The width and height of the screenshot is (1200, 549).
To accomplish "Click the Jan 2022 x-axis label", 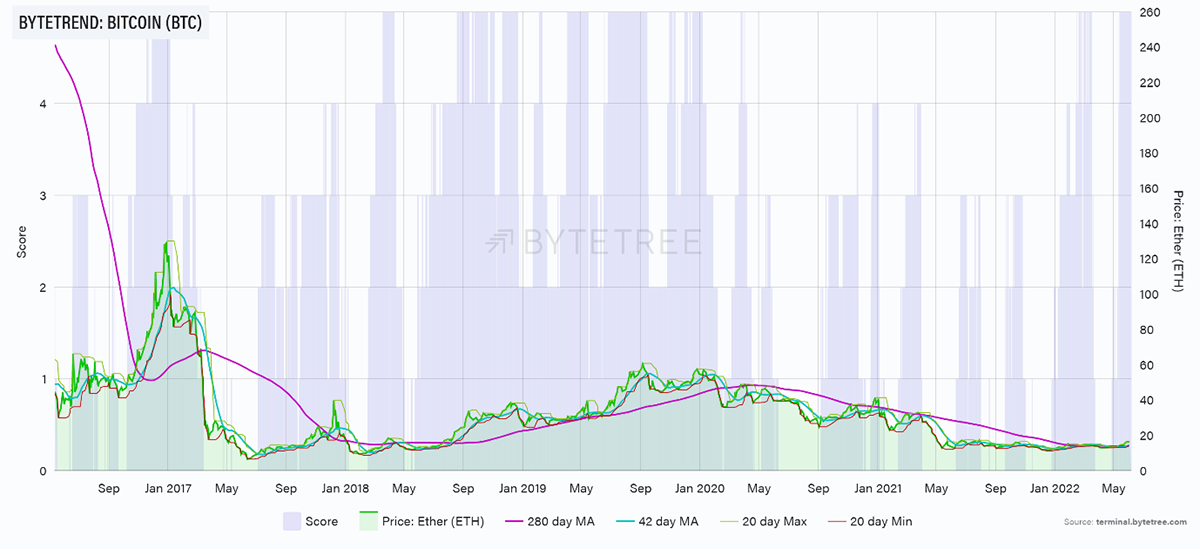I will 1054,488.
